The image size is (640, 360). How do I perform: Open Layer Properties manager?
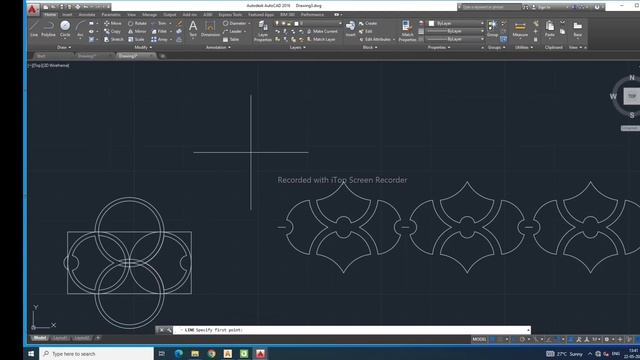click(263, 31)
